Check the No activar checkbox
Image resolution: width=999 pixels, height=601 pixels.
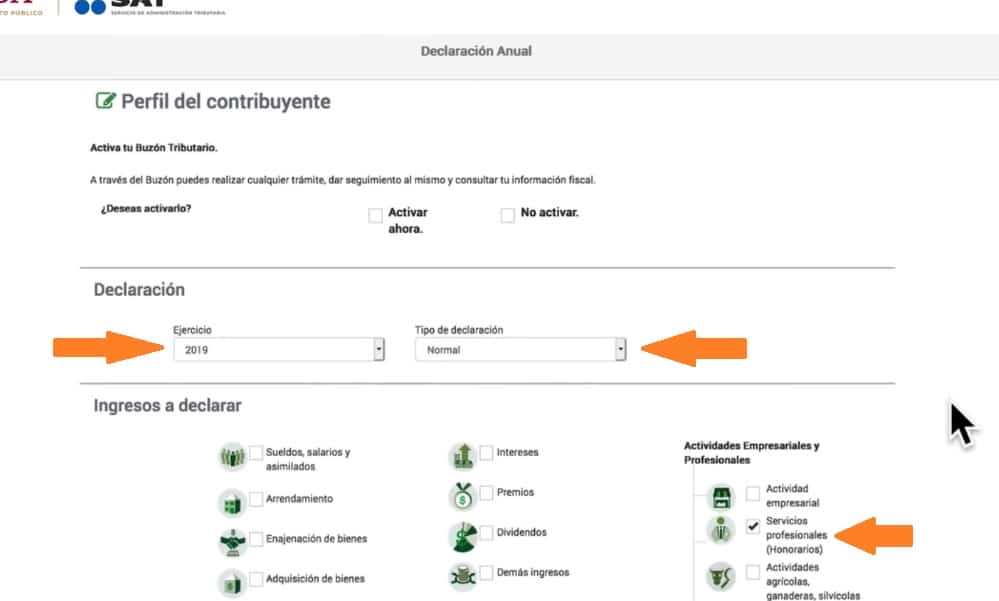click(x=508, y=215)
